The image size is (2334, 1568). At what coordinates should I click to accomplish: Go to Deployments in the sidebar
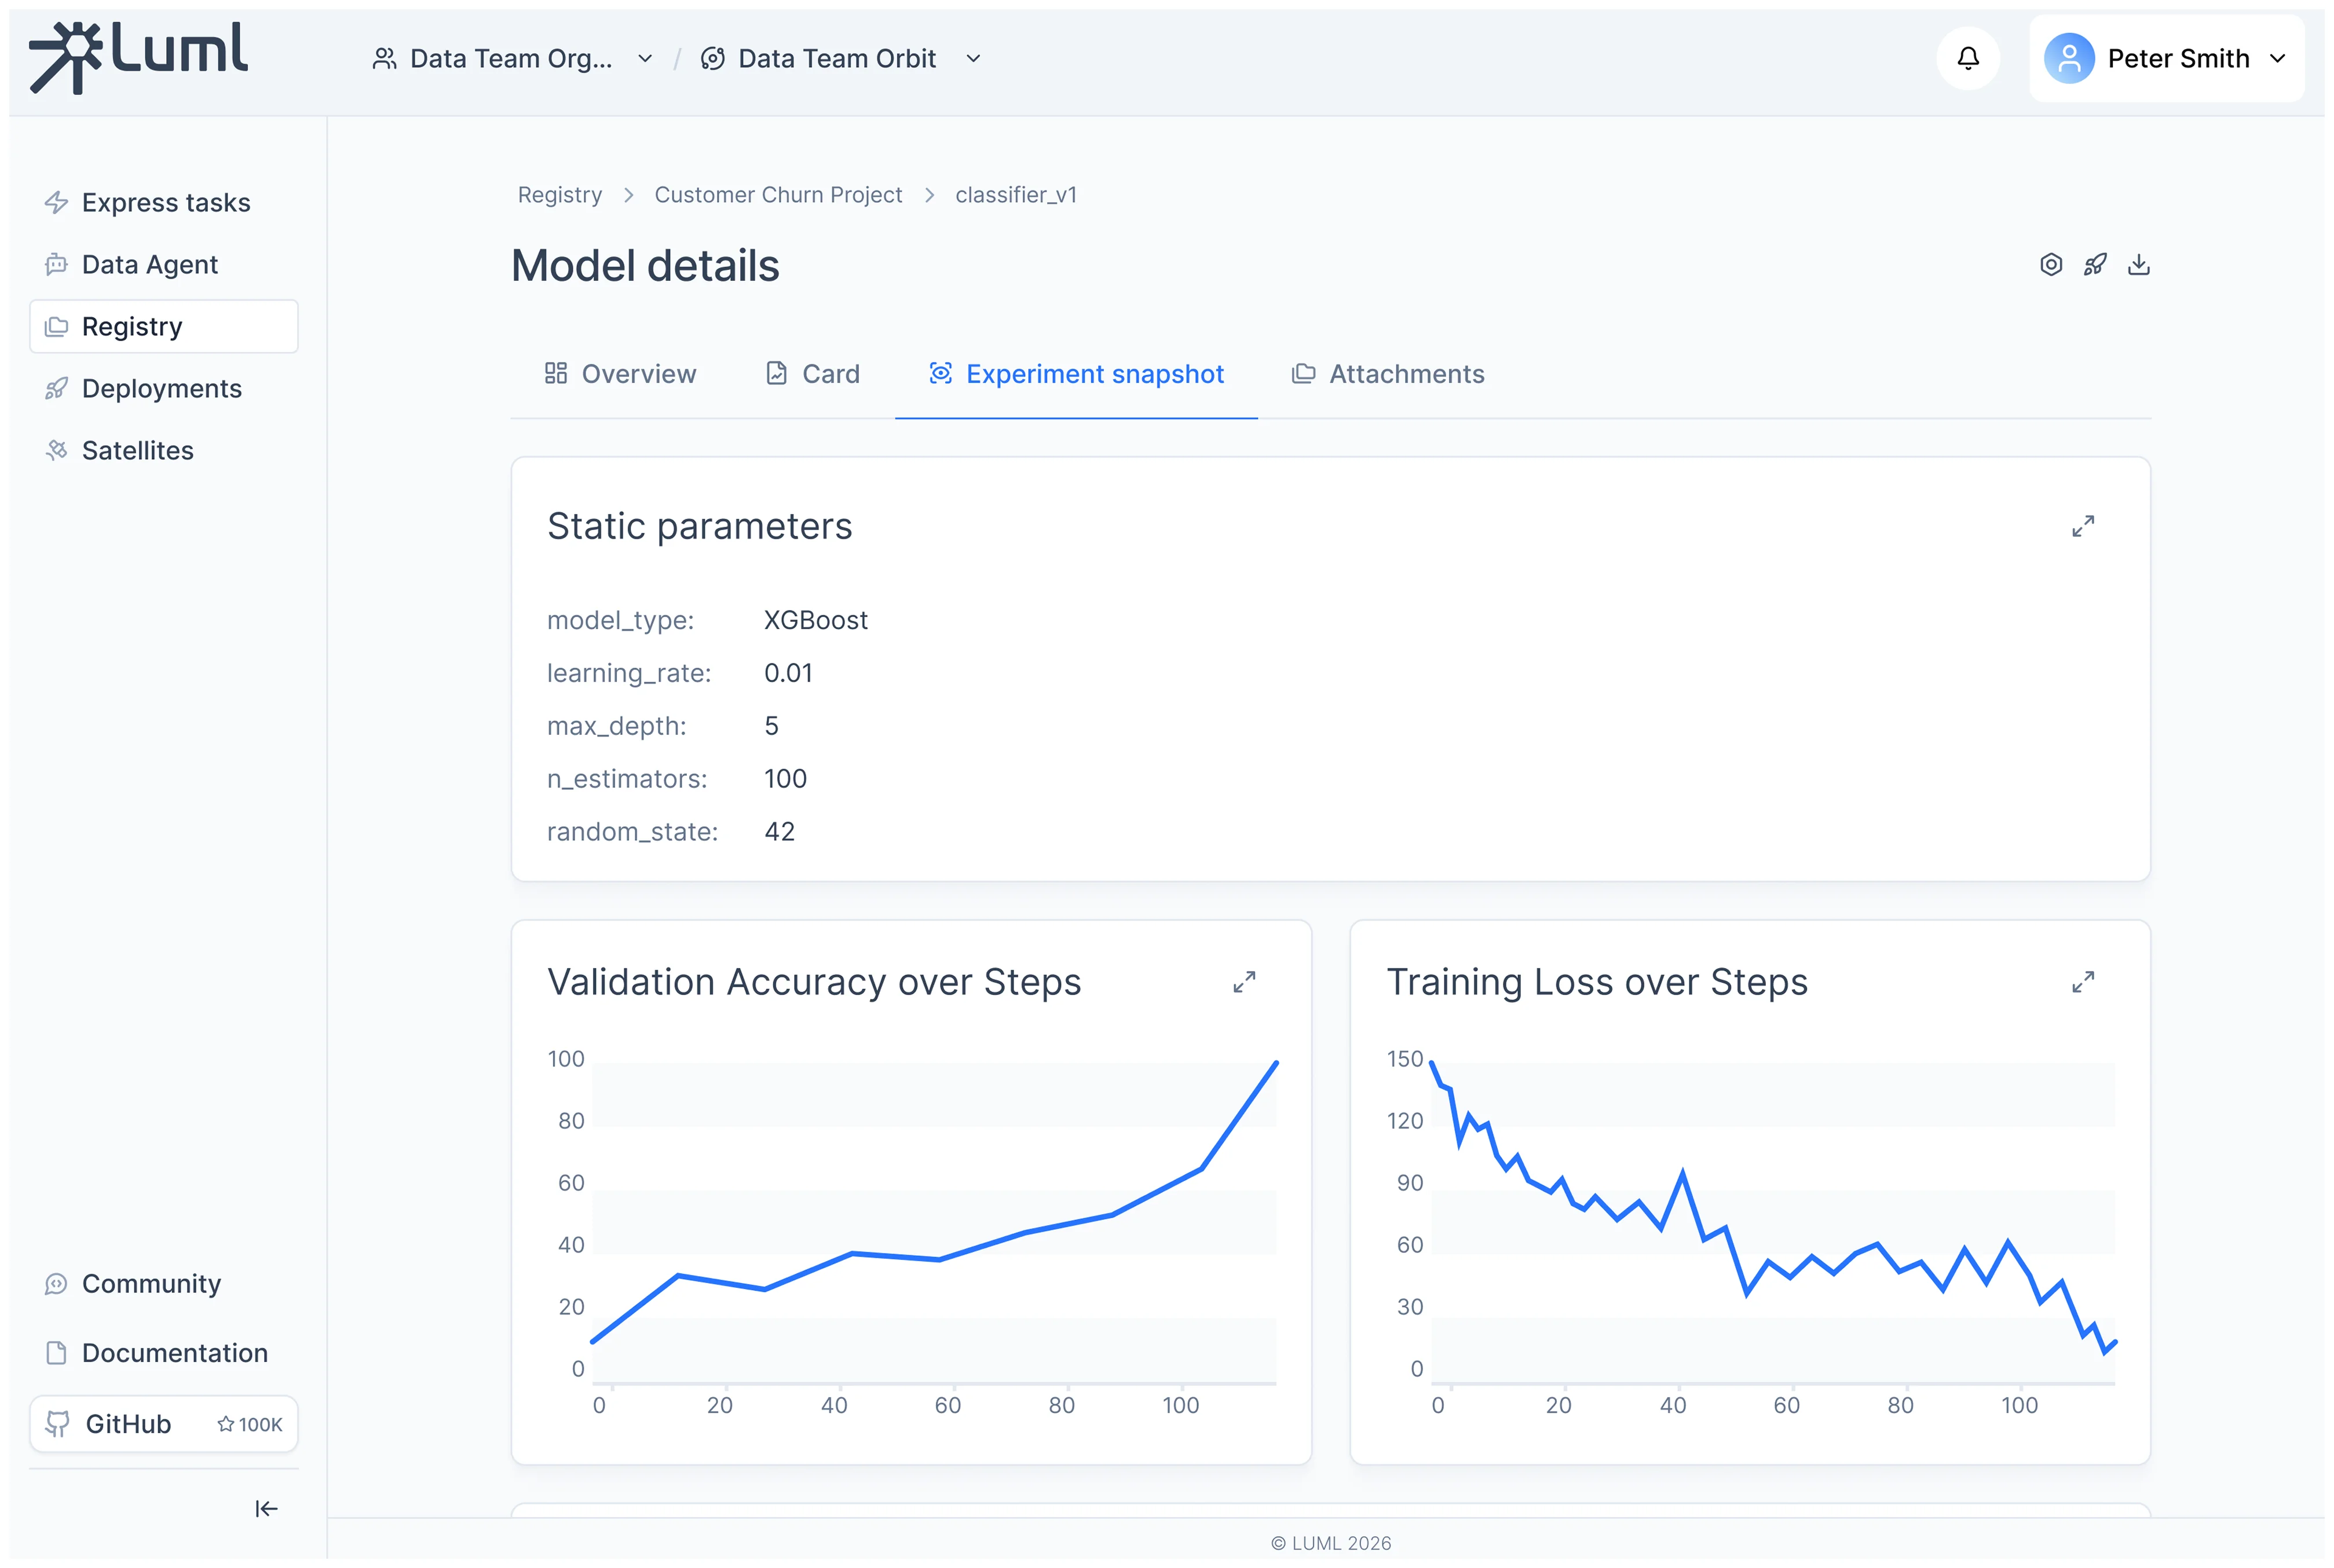(161, 388)
